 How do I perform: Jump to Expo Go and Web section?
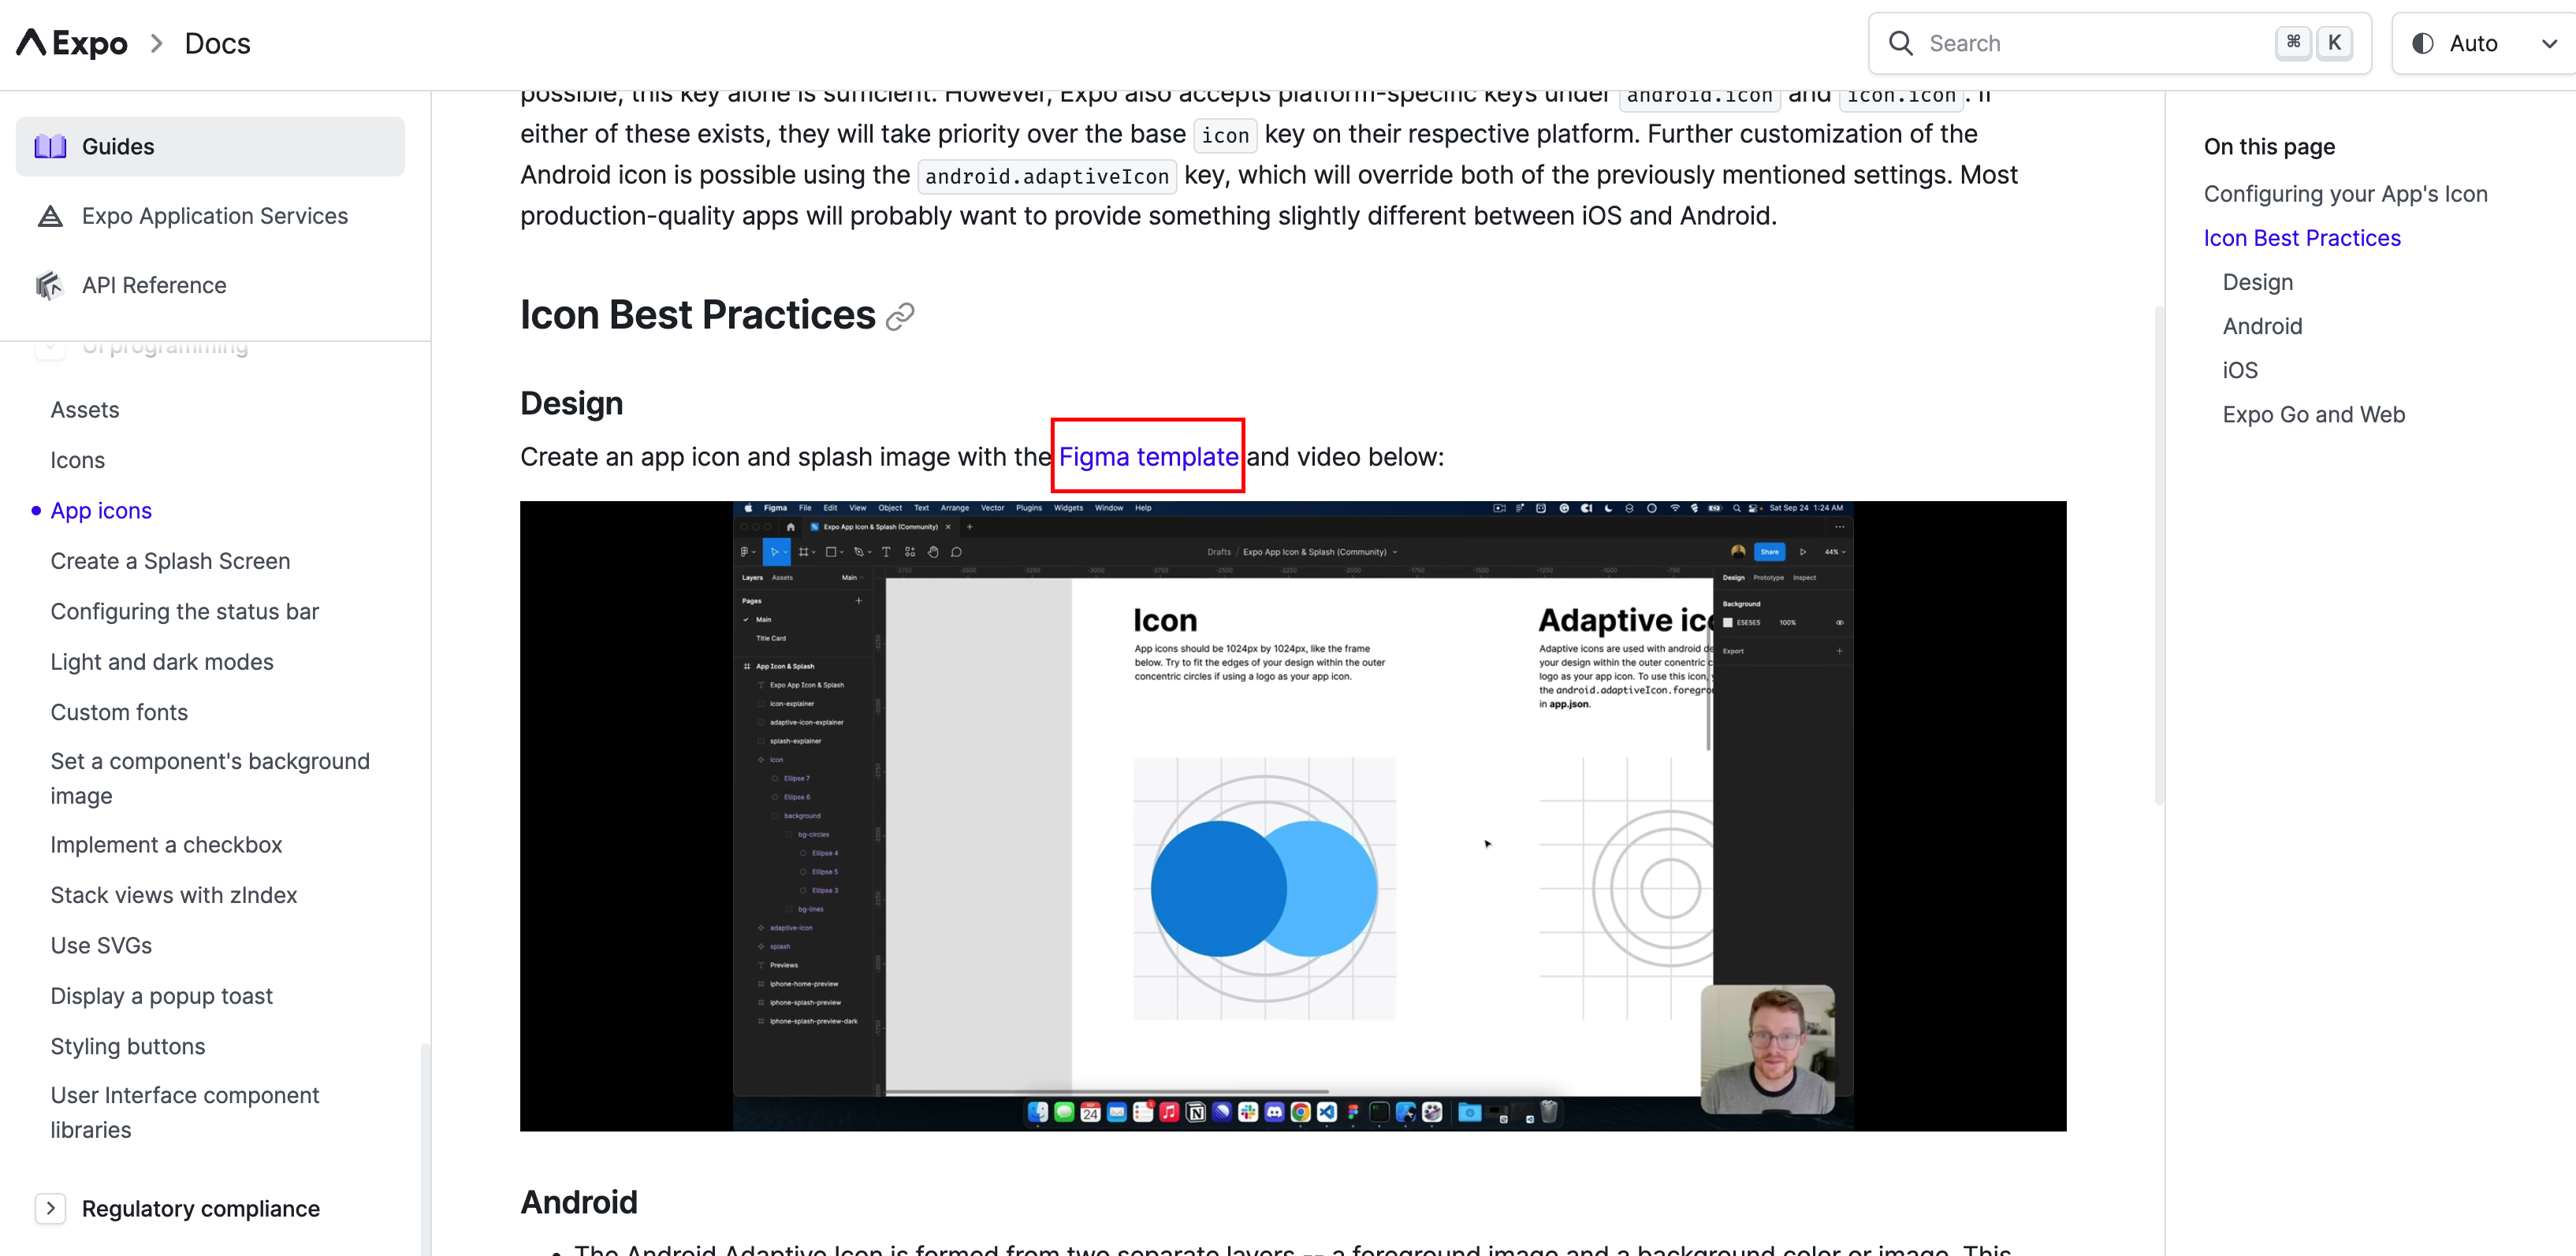coord(2313,414)
